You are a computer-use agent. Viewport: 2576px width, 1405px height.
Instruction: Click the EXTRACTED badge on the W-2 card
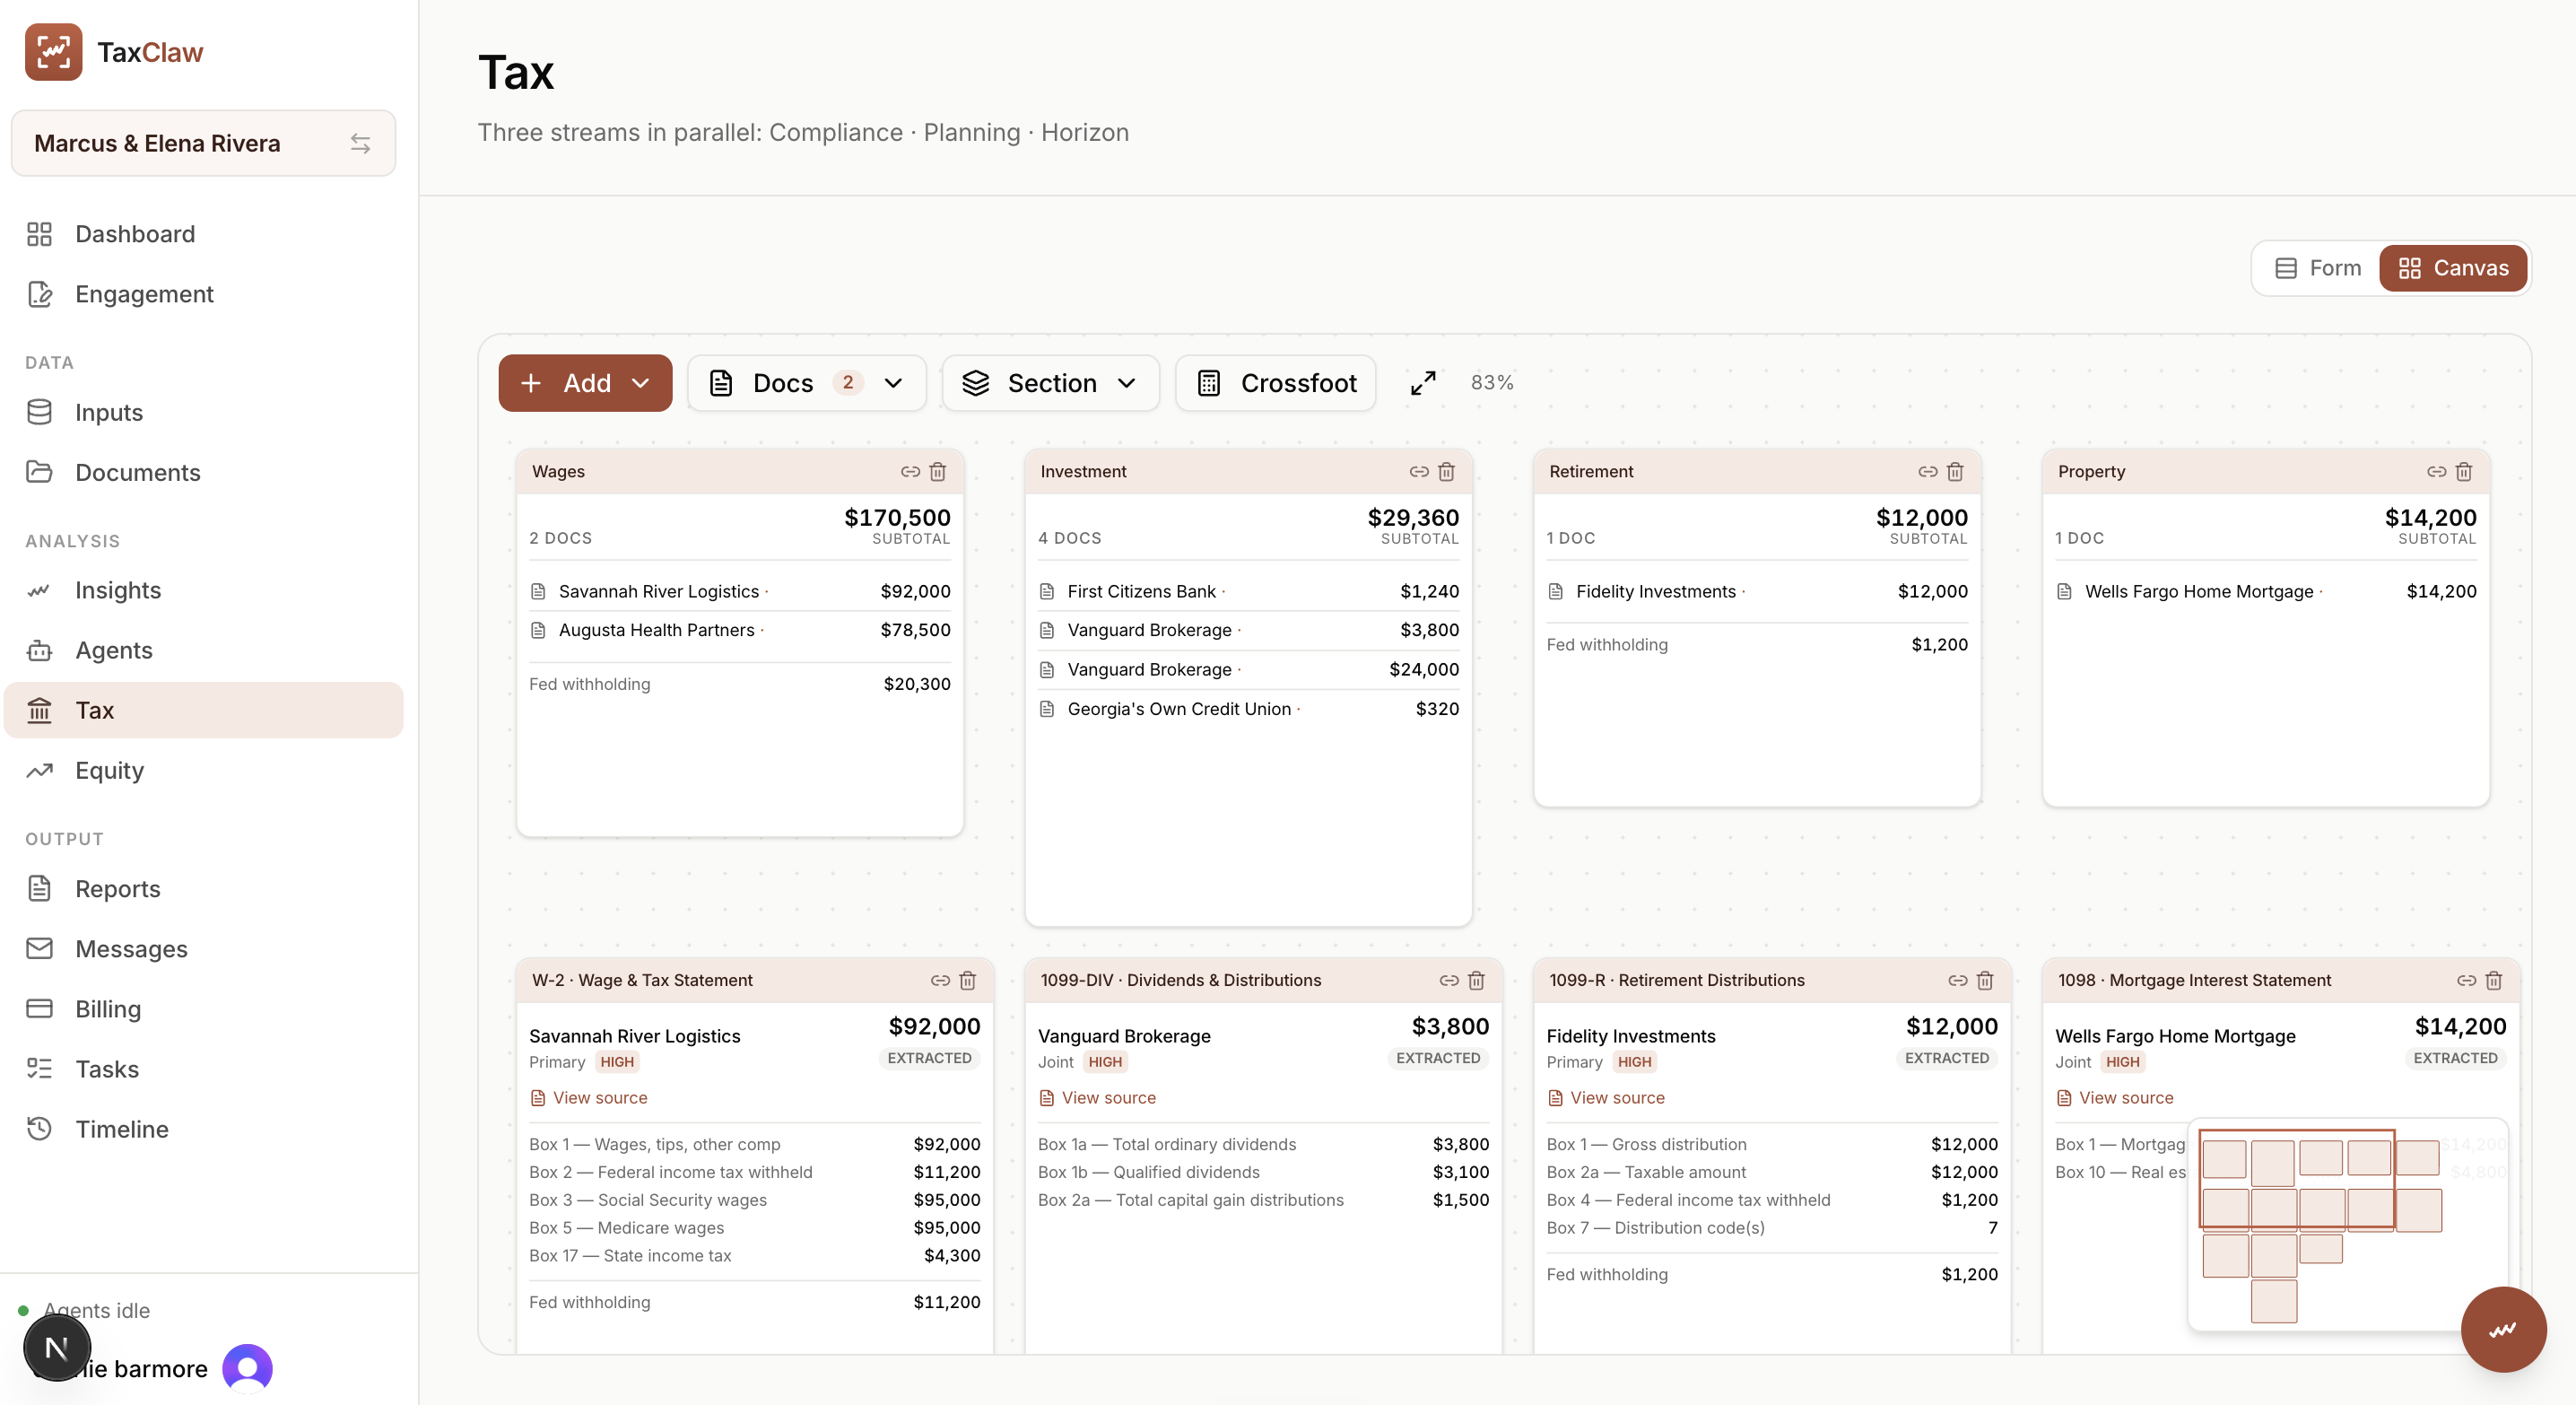[929, 1058]
